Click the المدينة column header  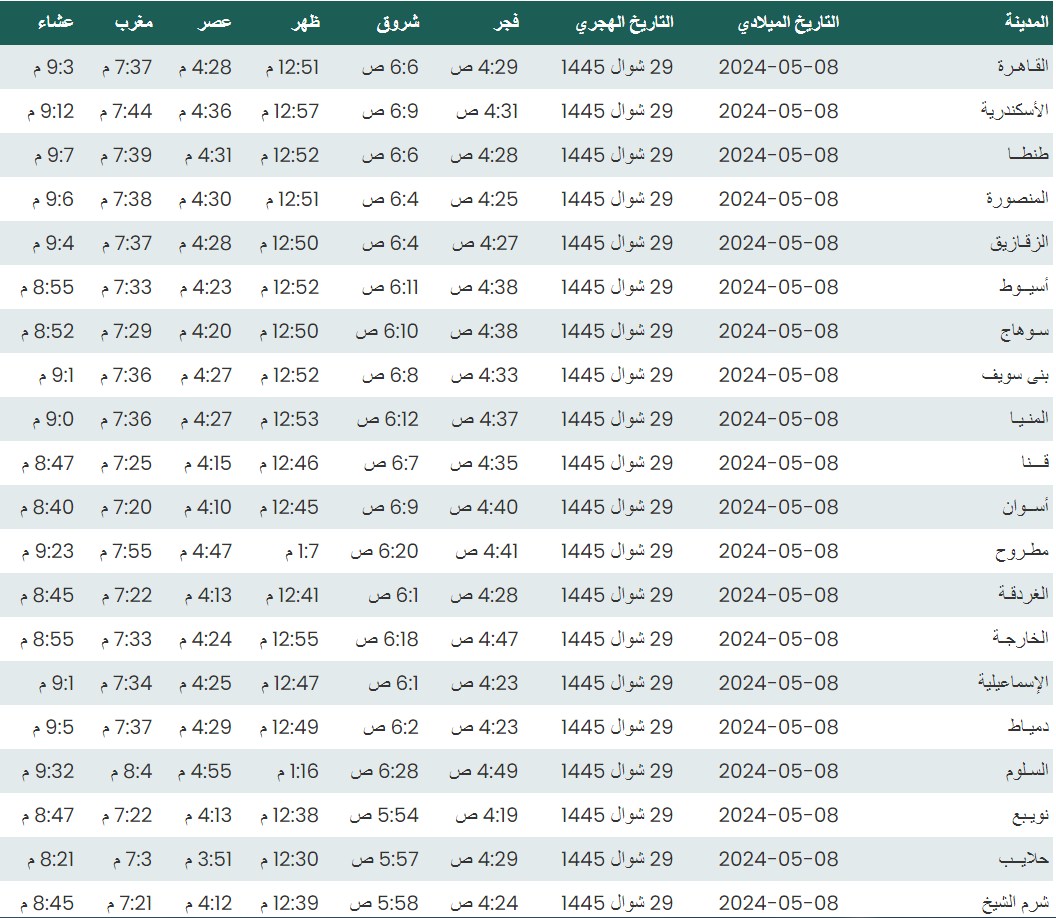(x=1025, y=22)
